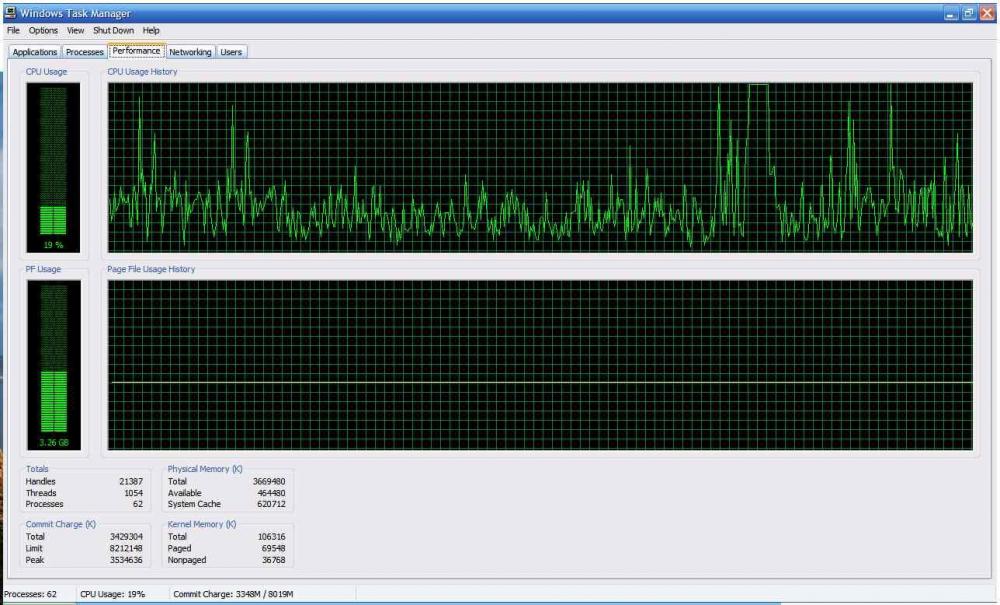
Task: Select the Performance tab
Action: coord(136,51)
